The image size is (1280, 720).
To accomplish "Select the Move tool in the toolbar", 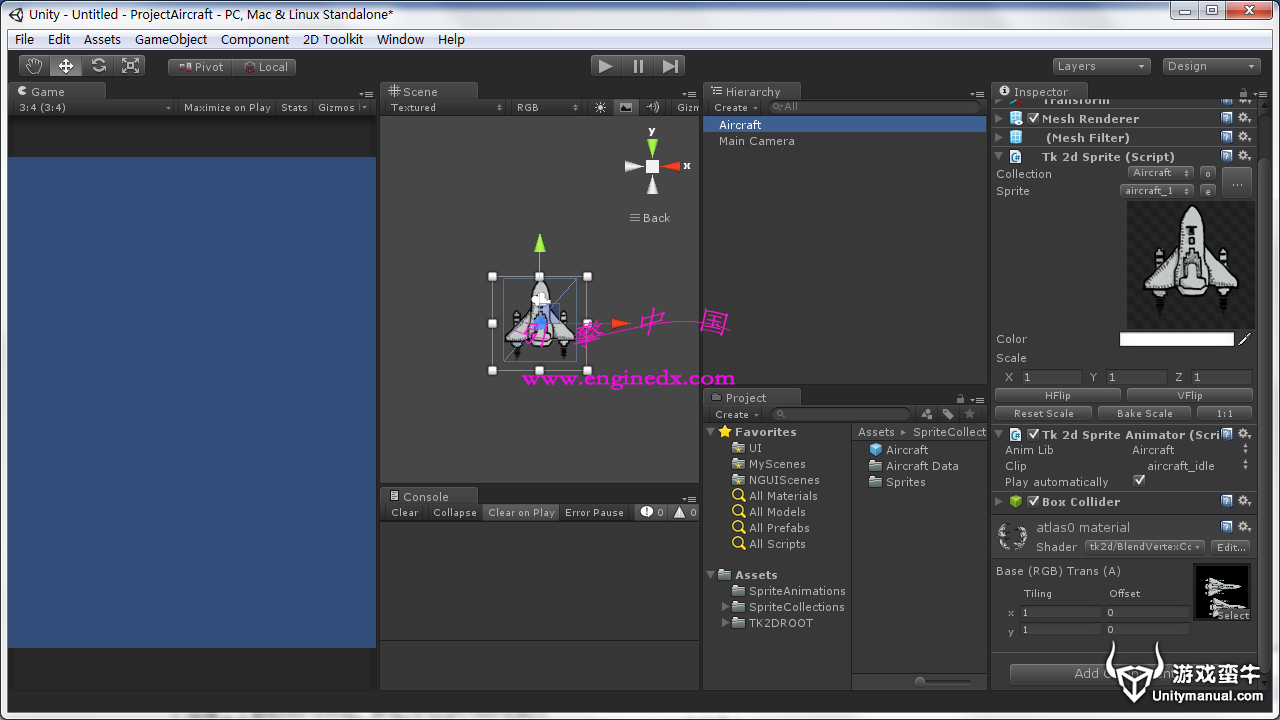I will coord(66,66).
